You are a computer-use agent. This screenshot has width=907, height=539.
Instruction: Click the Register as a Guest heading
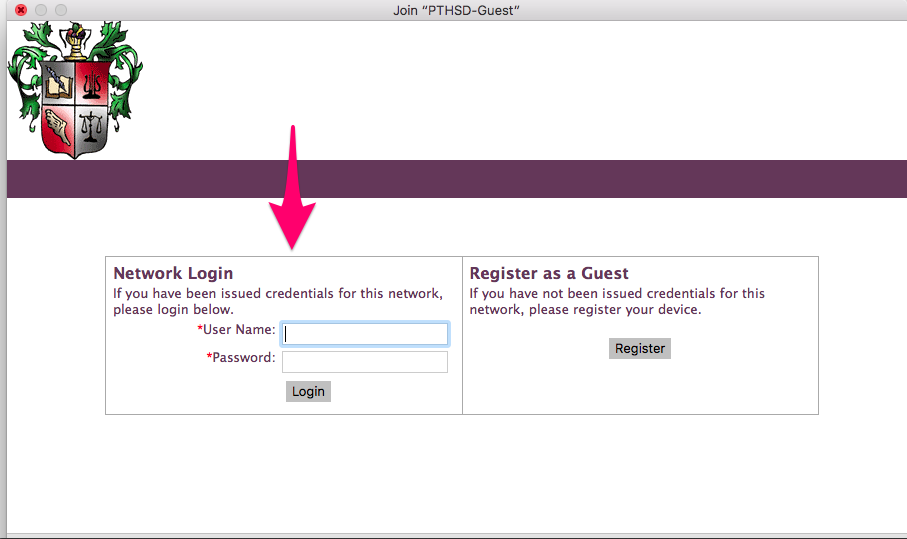[549, 273]
